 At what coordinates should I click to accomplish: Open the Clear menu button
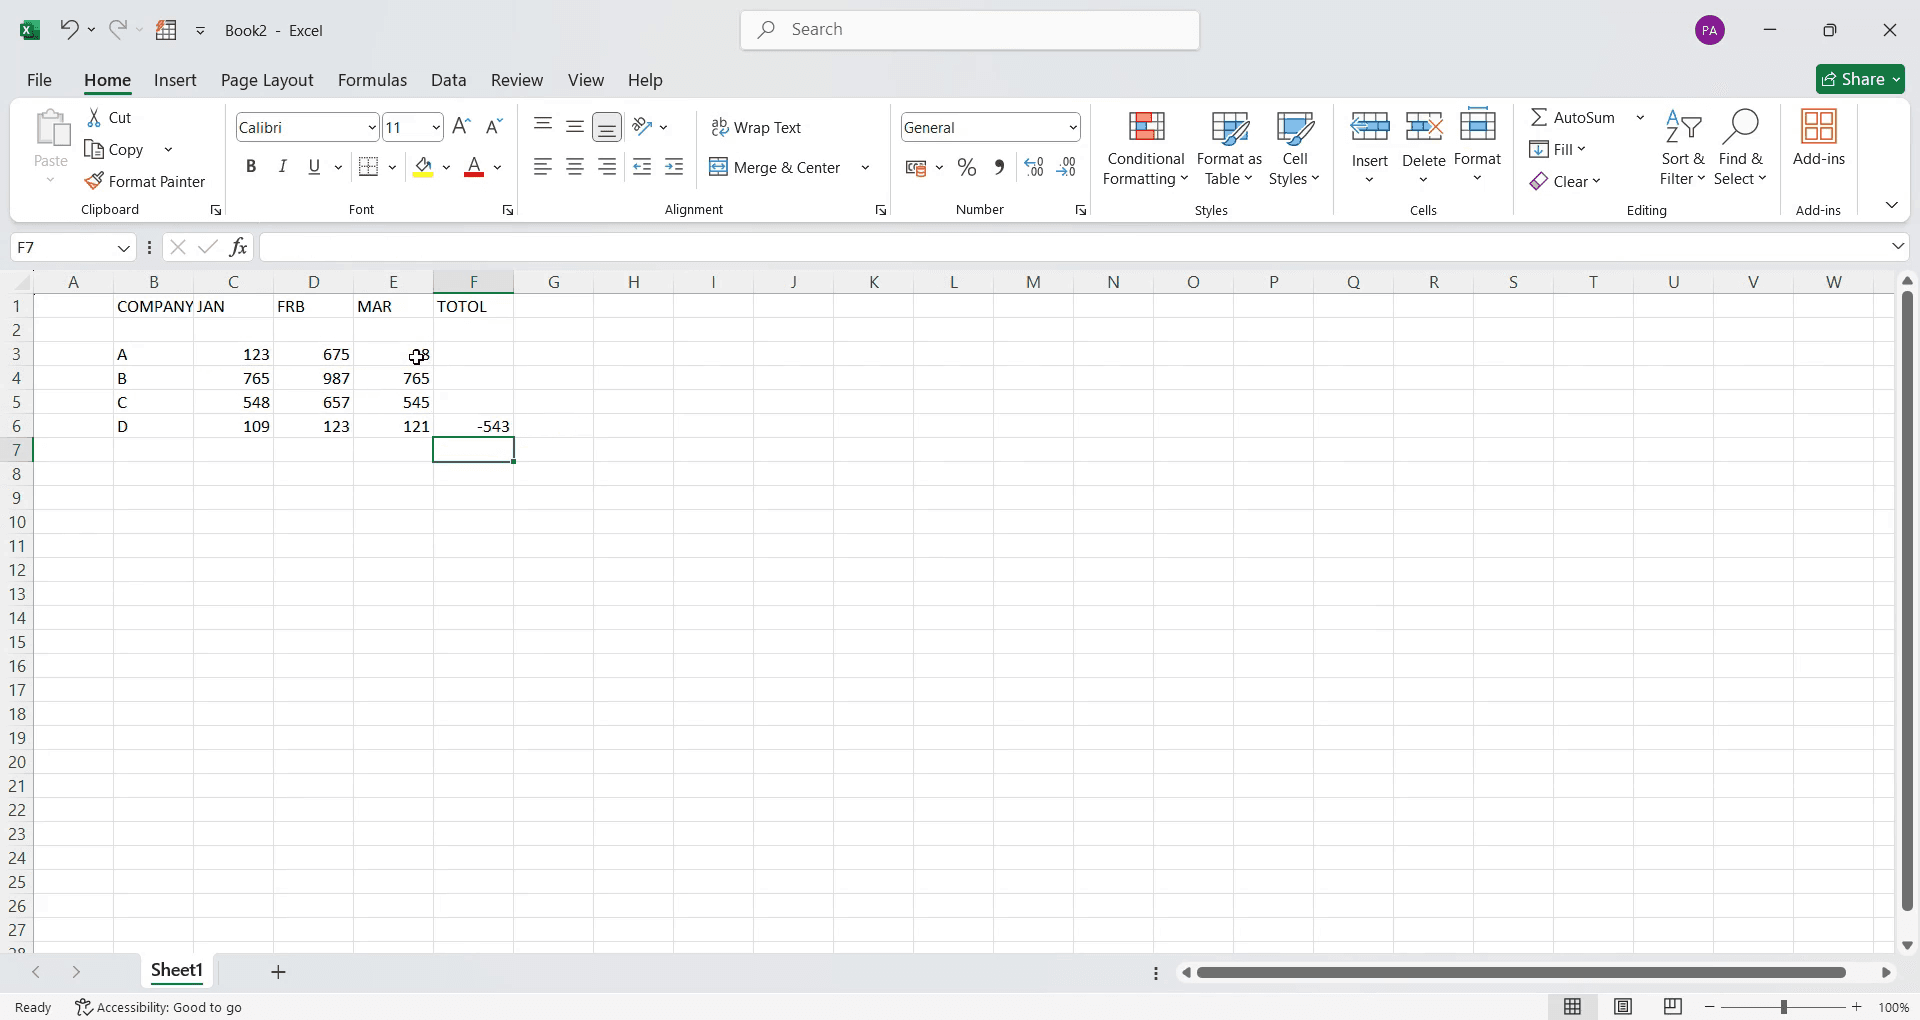pyautogui.click(x=1565, y=182)
